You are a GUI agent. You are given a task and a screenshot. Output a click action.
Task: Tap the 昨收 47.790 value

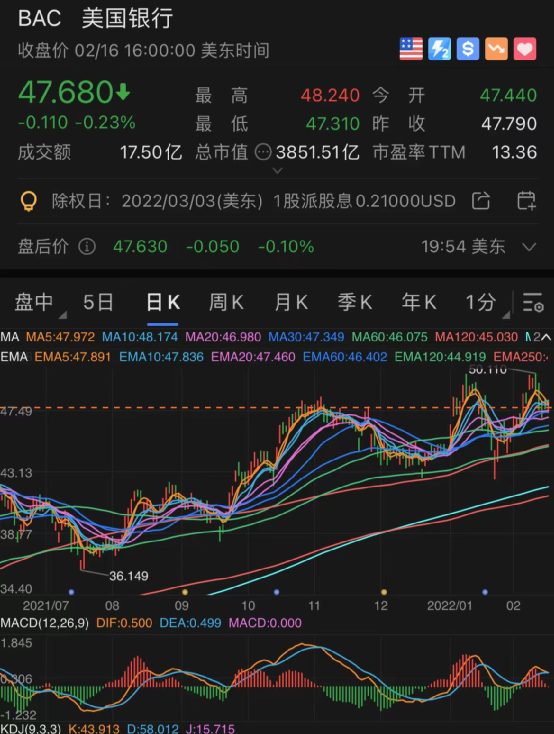[509, 124]
